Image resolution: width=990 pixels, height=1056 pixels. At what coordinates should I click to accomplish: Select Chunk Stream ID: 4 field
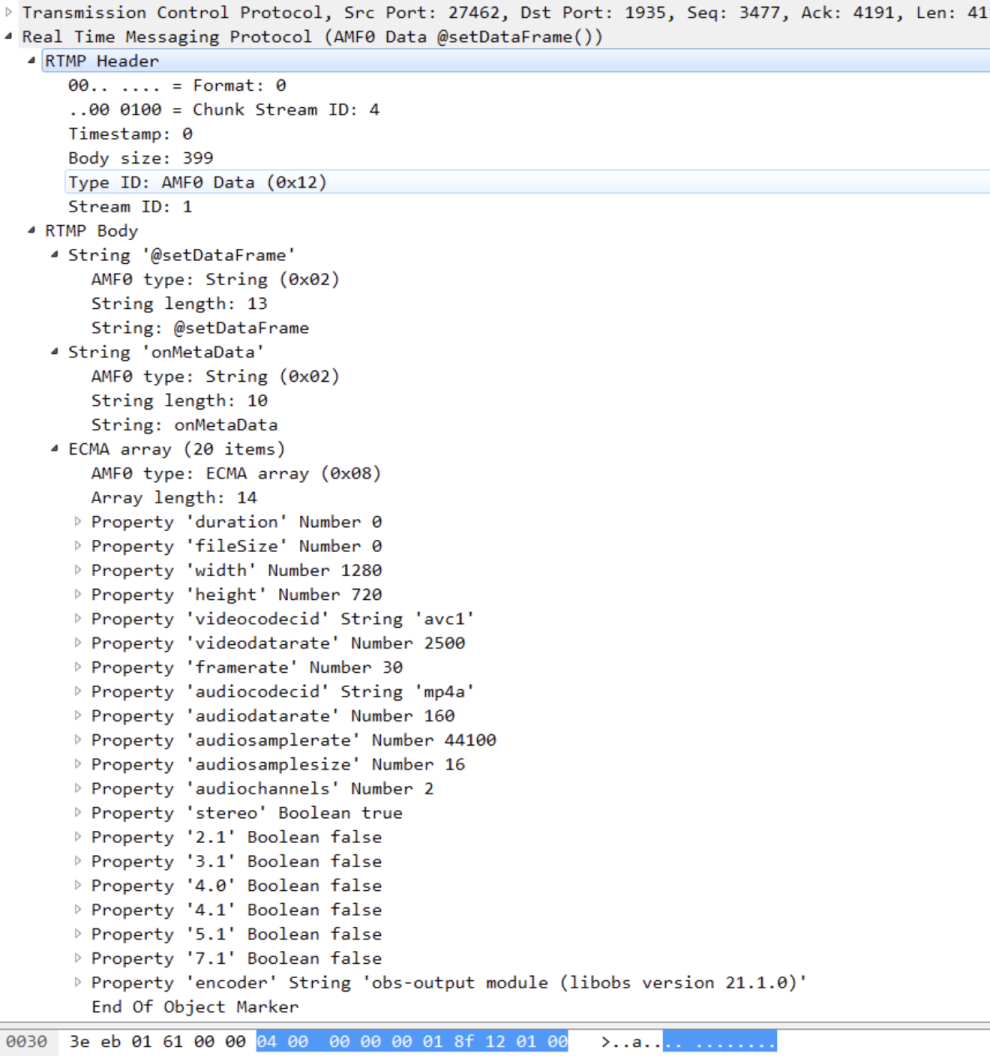click(223, 110)
